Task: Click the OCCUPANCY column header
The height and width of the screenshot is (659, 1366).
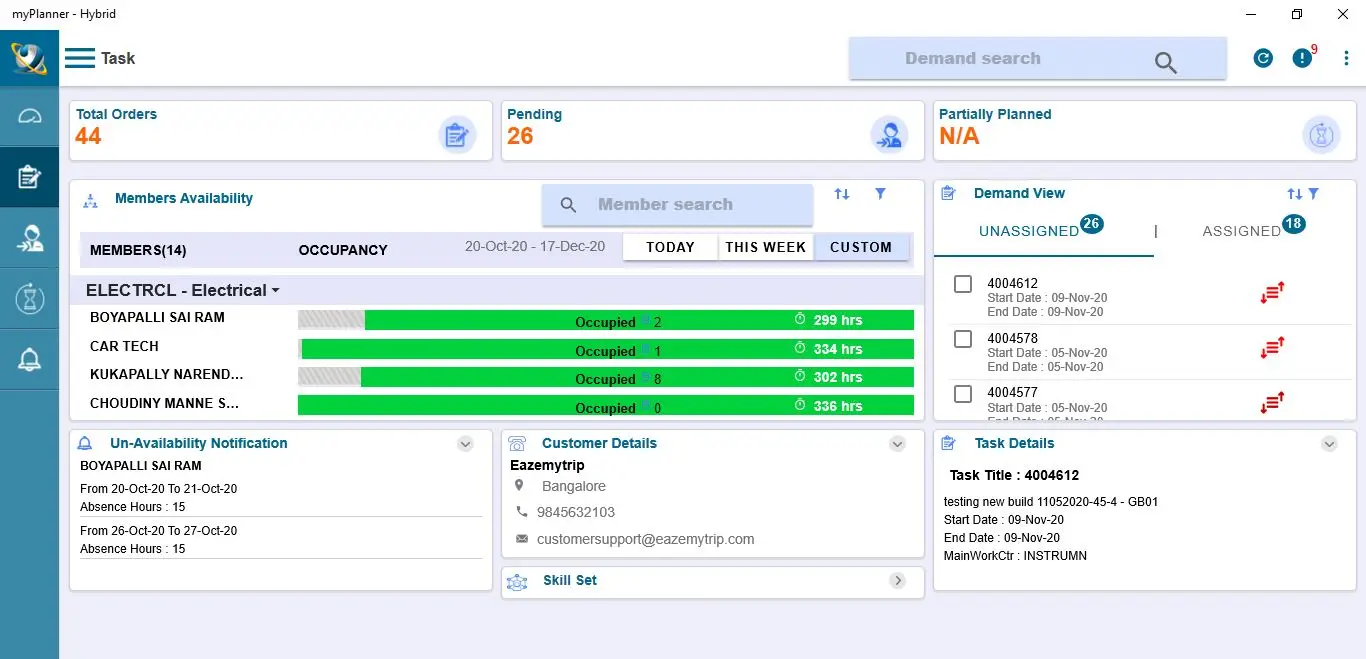Action: click(x=343, y=250)
